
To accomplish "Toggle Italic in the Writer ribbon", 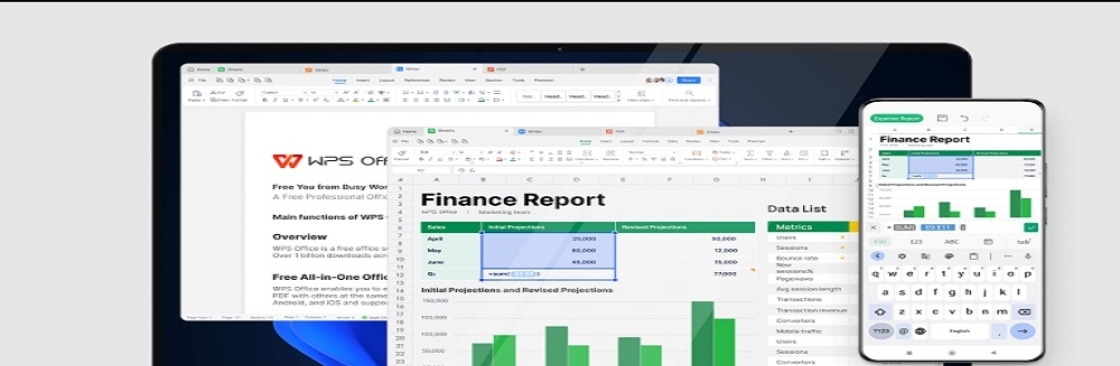I will point(275,100).
